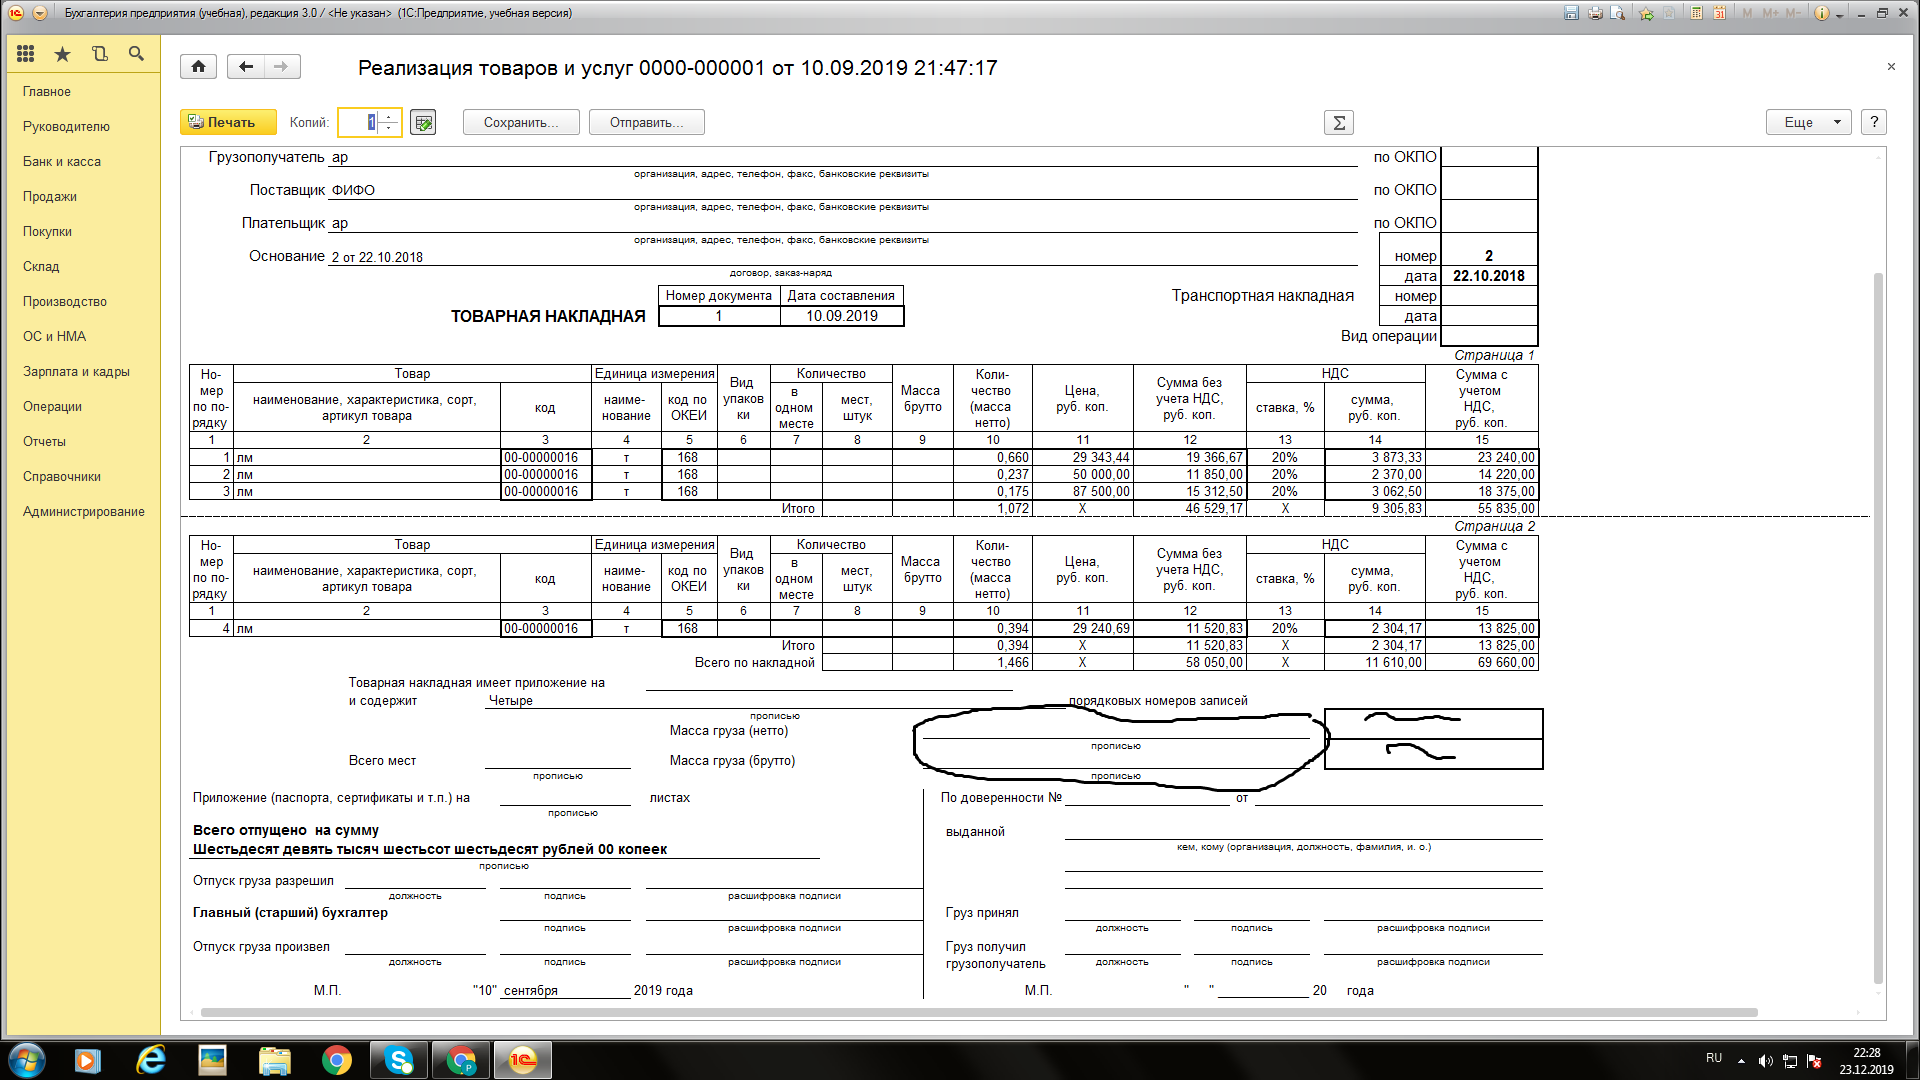Viewport: 1920px width, 1080px height.
Task: Navigate back with left arrow
Action: point(245,67)
